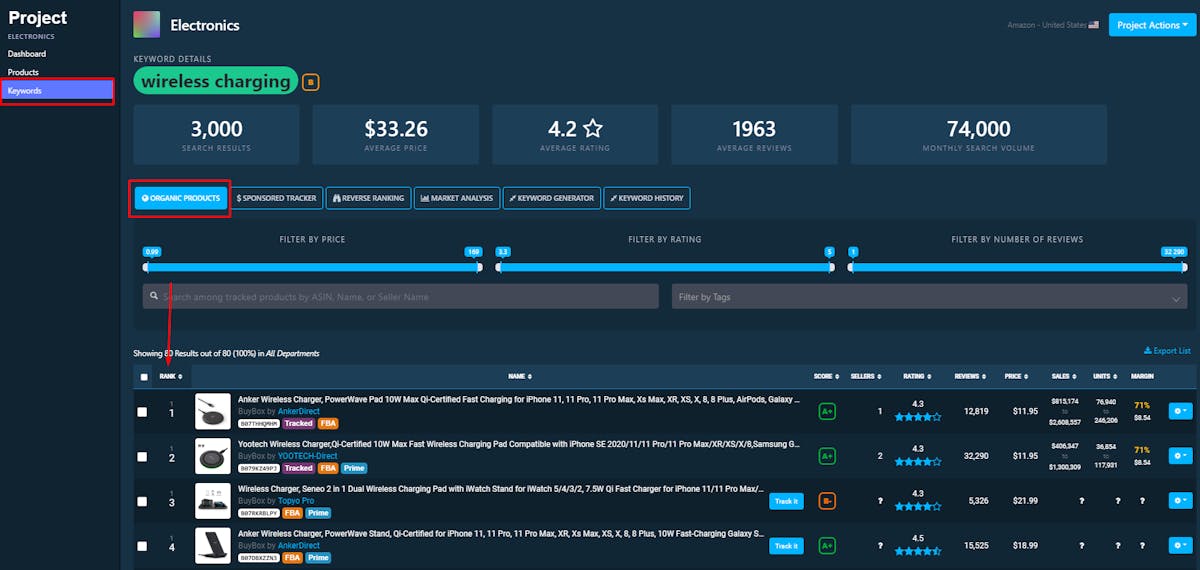
Task: Grab the maximum reviews slider handle
Action: point(1184,267)
